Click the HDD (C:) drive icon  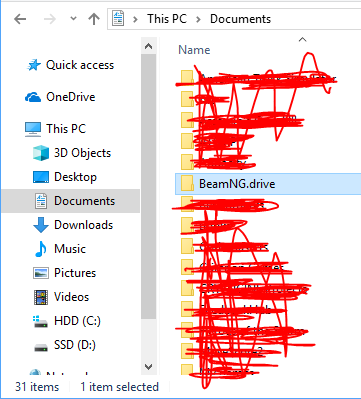point(41,321)
